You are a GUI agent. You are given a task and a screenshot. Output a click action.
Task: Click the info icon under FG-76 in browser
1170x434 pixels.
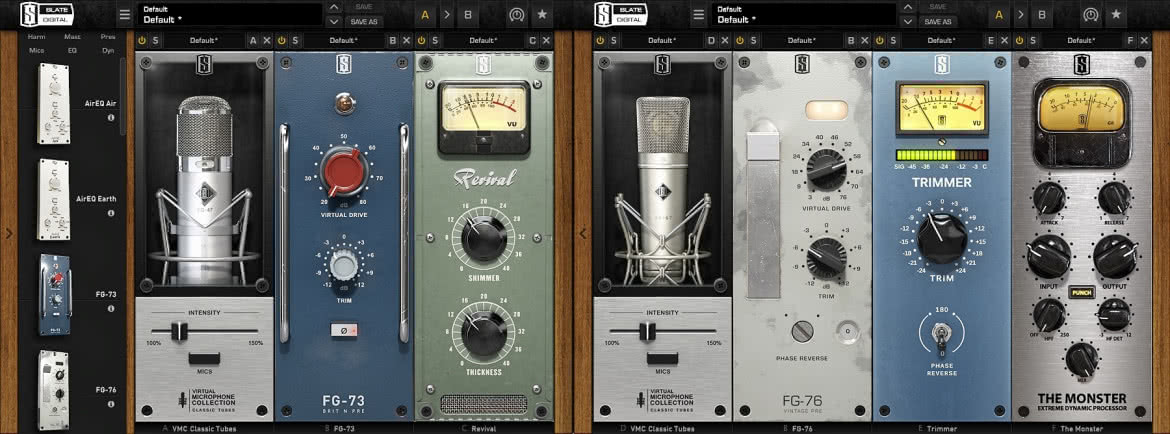tap(111, 404)
